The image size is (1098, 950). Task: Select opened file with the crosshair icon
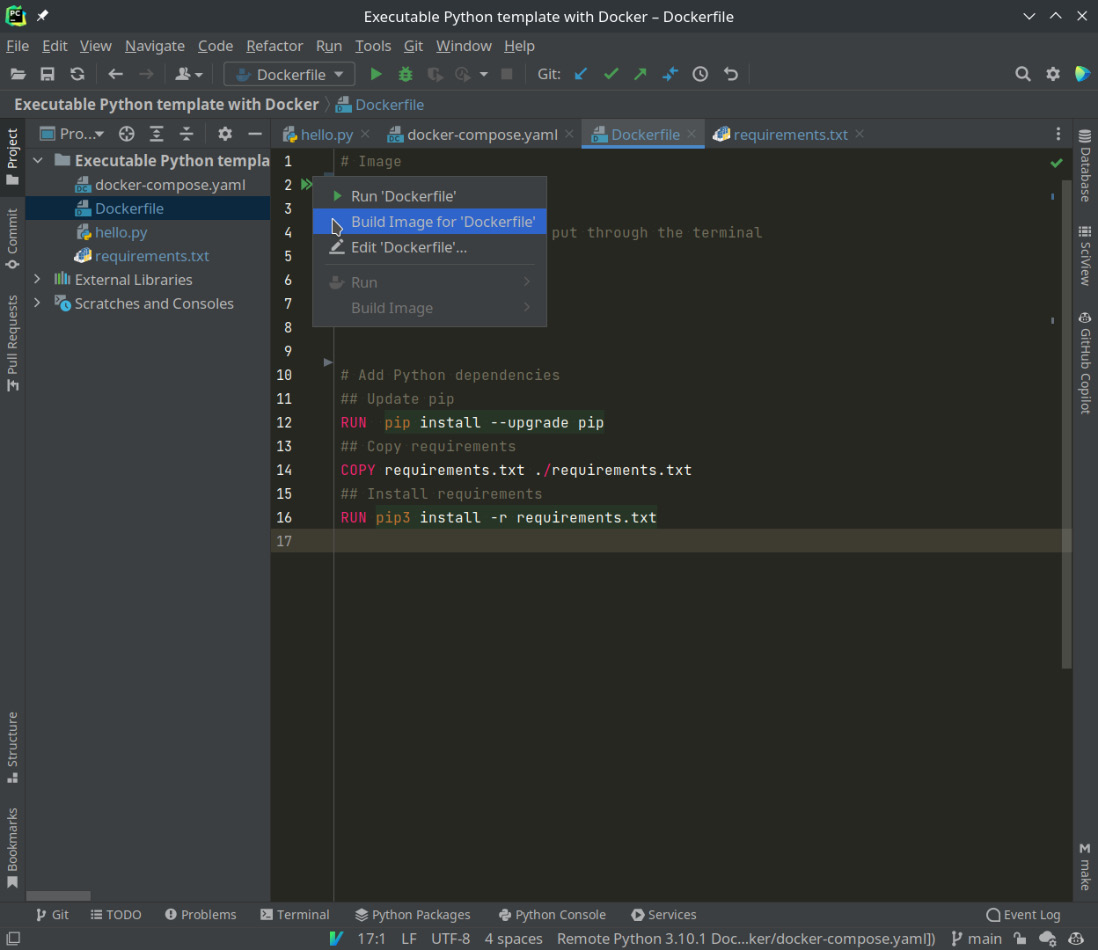[x=127, y=134]
